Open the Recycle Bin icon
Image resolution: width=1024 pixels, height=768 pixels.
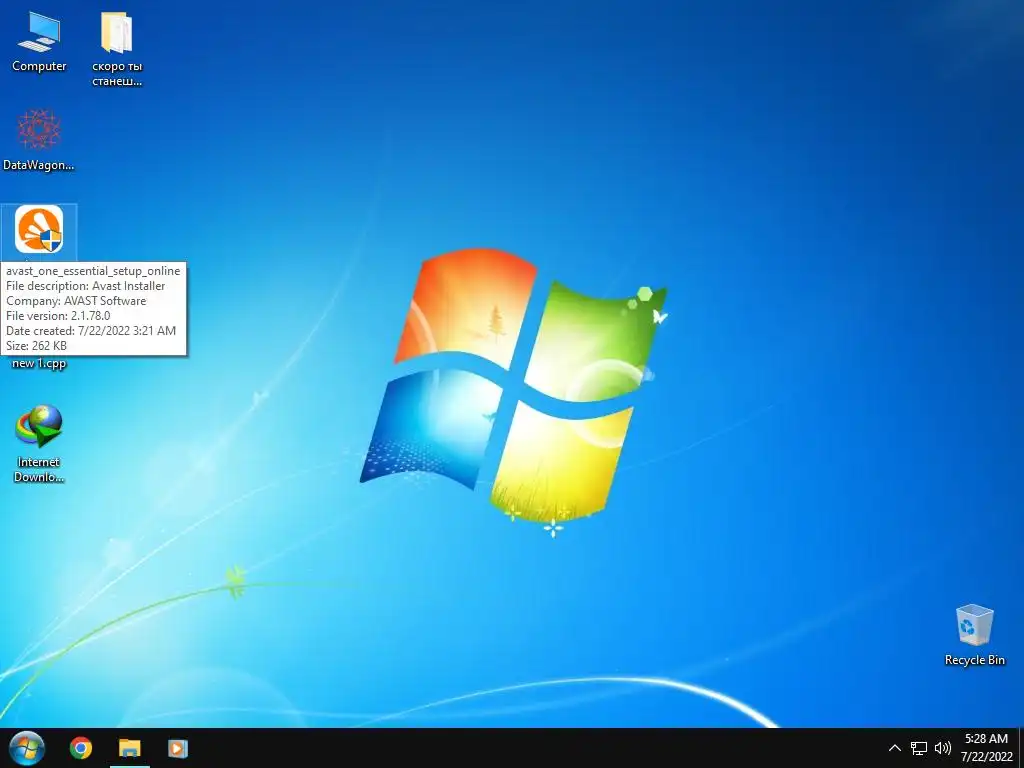(974, 635)
